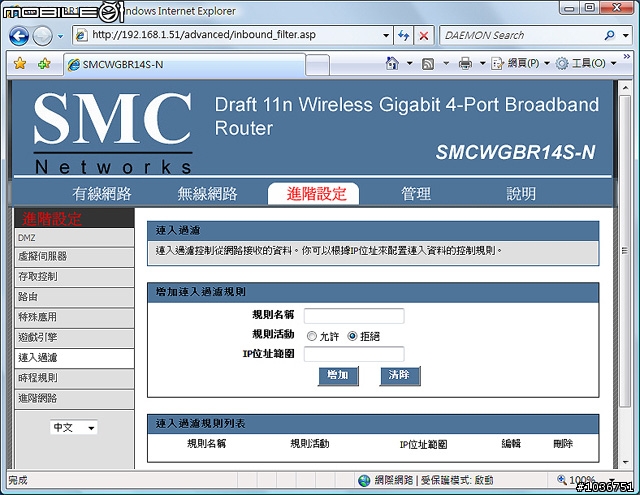Click the search magnifier icon
640x495 pixels.
(610, 36)
